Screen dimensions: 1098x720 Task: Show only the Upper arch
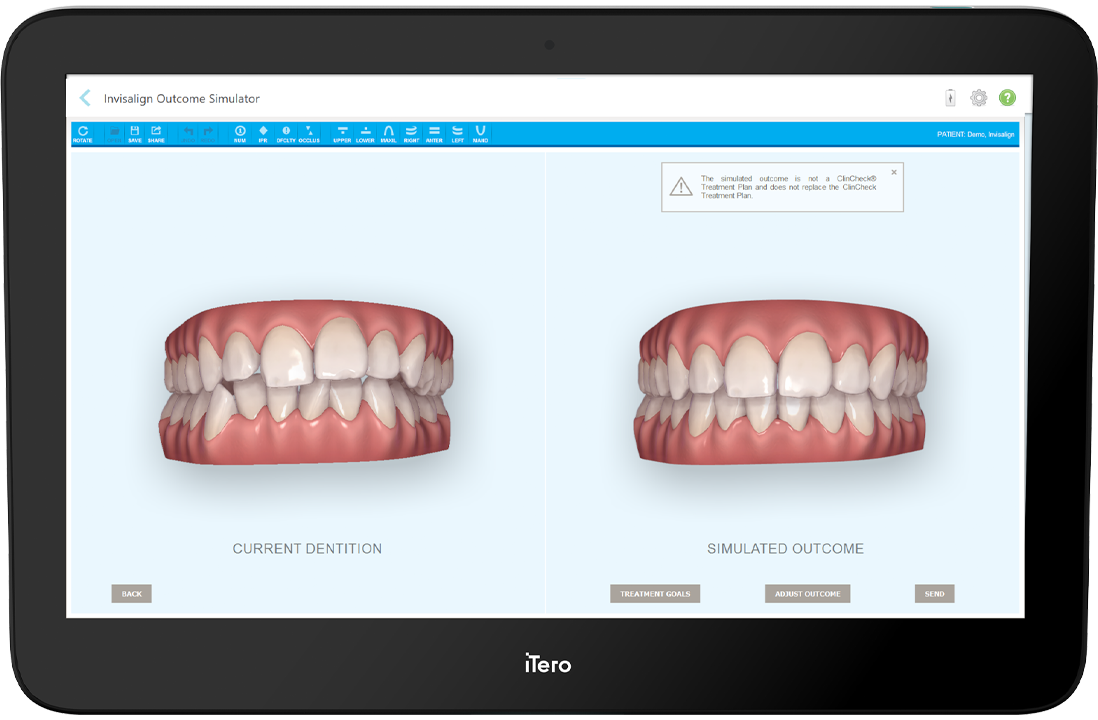click(x=342, y=134)
